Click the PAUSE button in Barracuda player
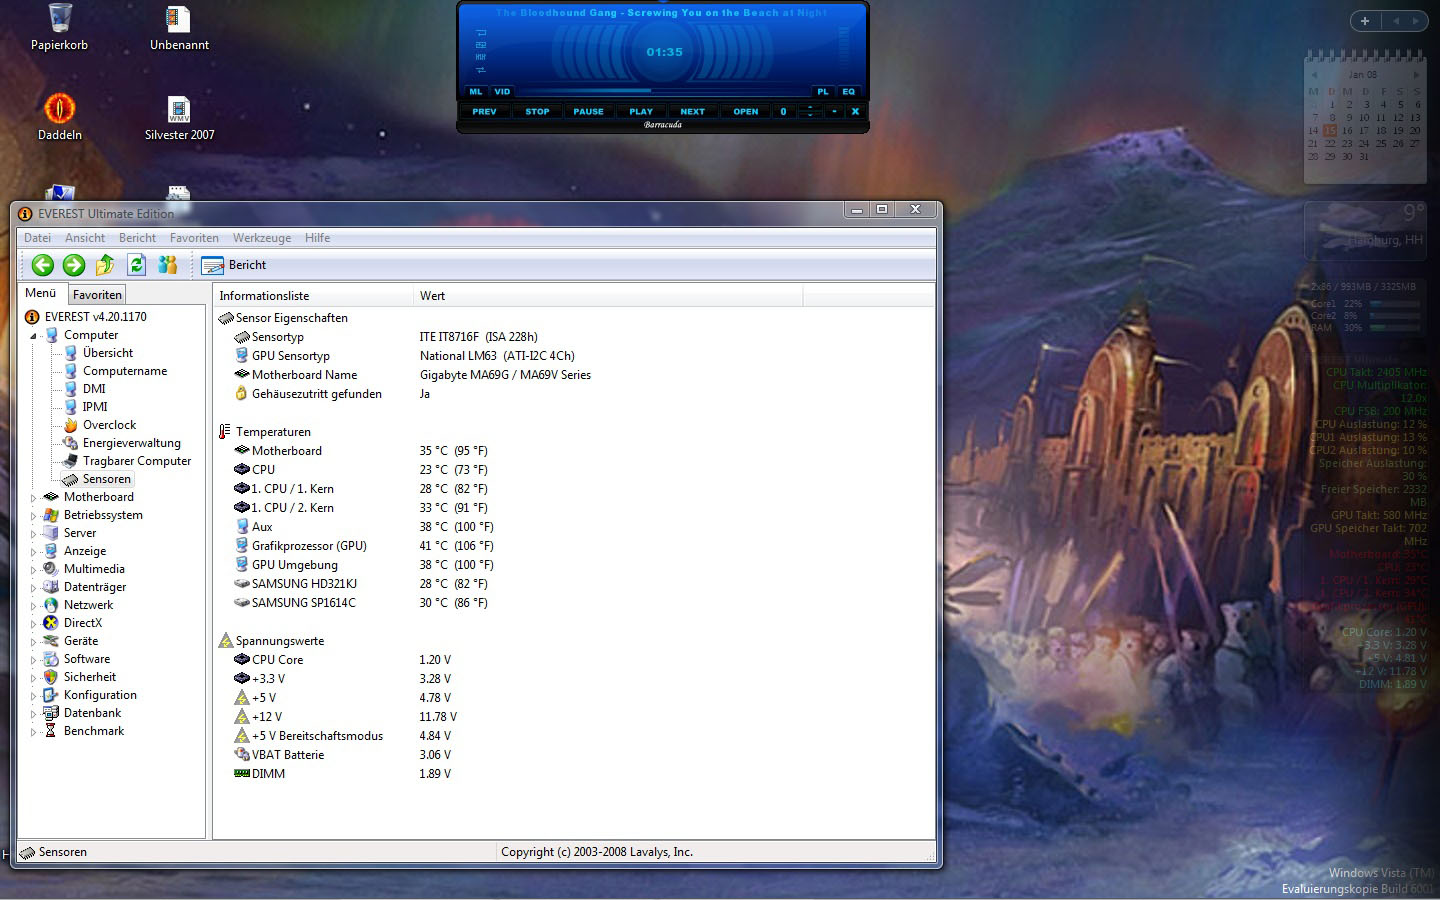This screenshot has height=900, width=1440. click(588, 111)
